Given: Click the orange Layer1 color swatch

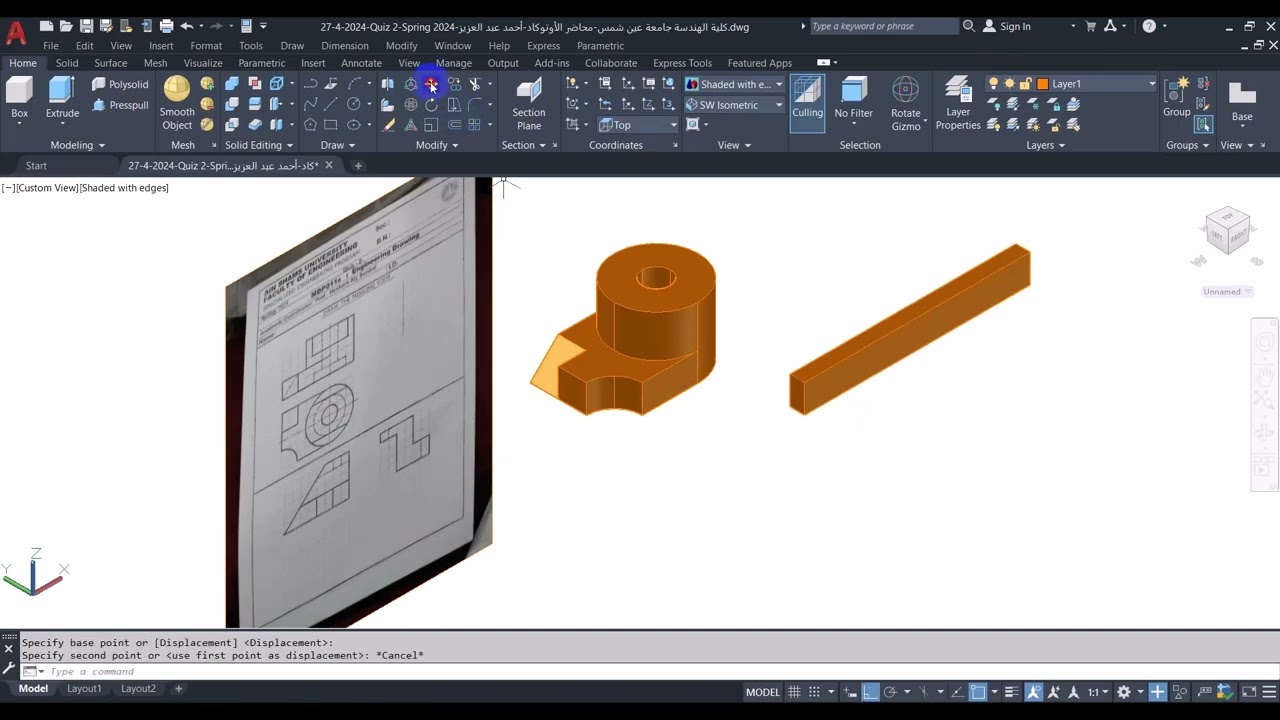Looking at the screenshot, I should (1042, 84).
